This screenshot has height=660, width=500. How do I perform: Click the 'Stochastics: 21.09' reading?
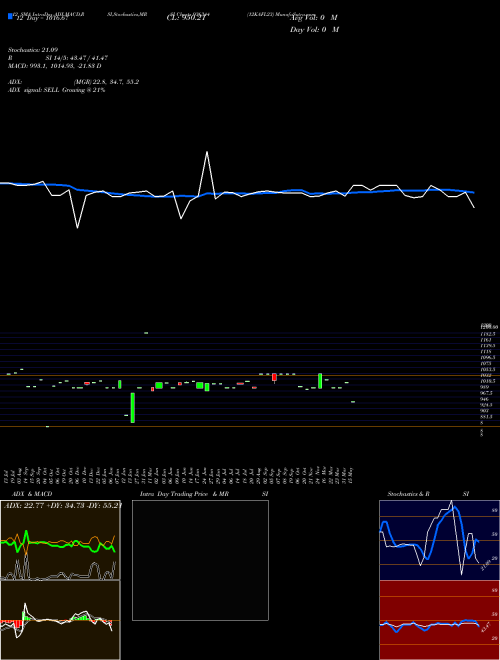(33, 50)
